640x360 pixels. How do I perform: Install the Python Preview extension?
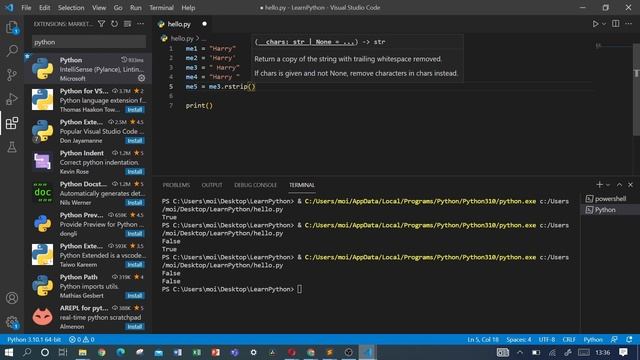click(135, 234)
